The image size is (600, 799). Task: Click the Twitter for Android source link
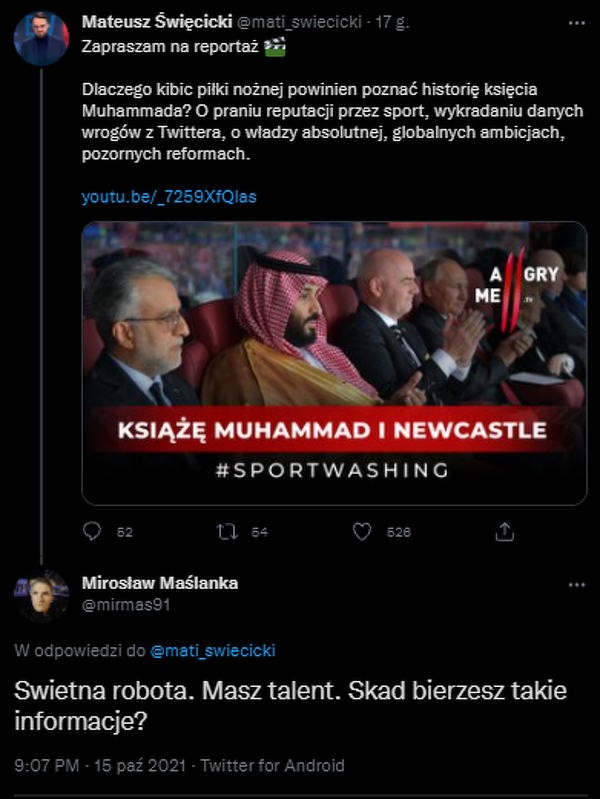point(272,765)
